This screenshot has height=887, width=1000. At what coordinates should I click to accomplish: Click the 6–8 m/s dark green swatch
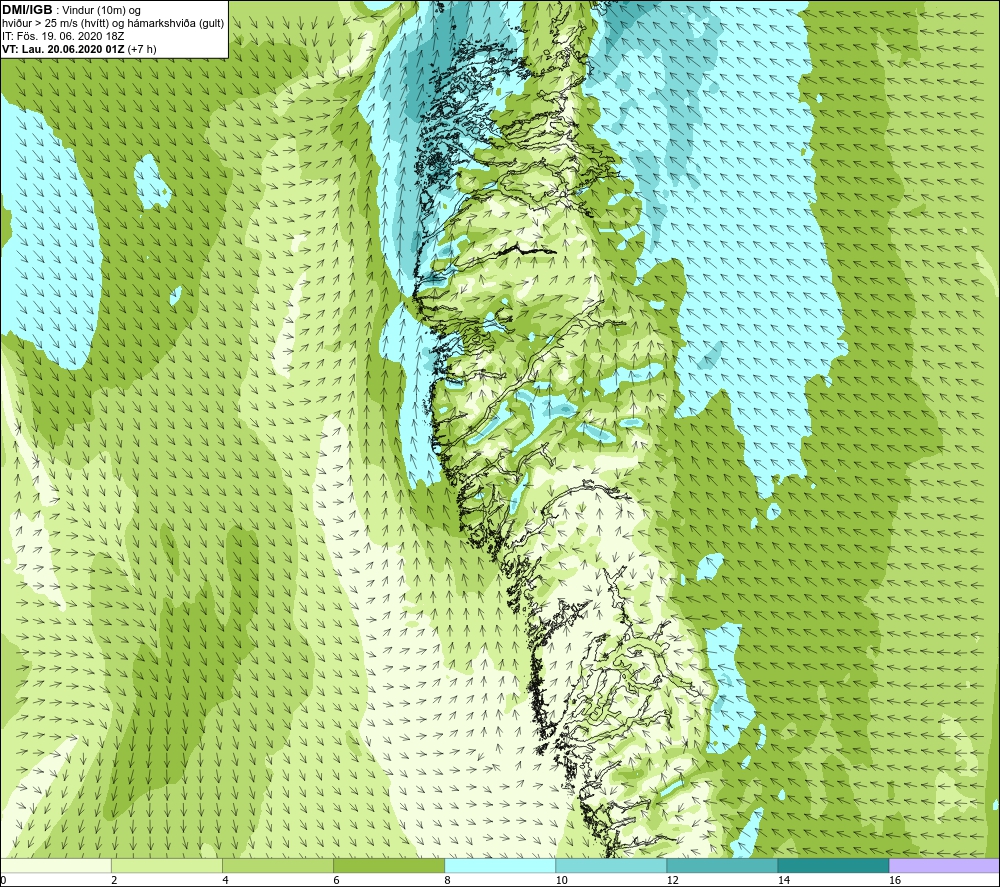click(x=388, y=865)
